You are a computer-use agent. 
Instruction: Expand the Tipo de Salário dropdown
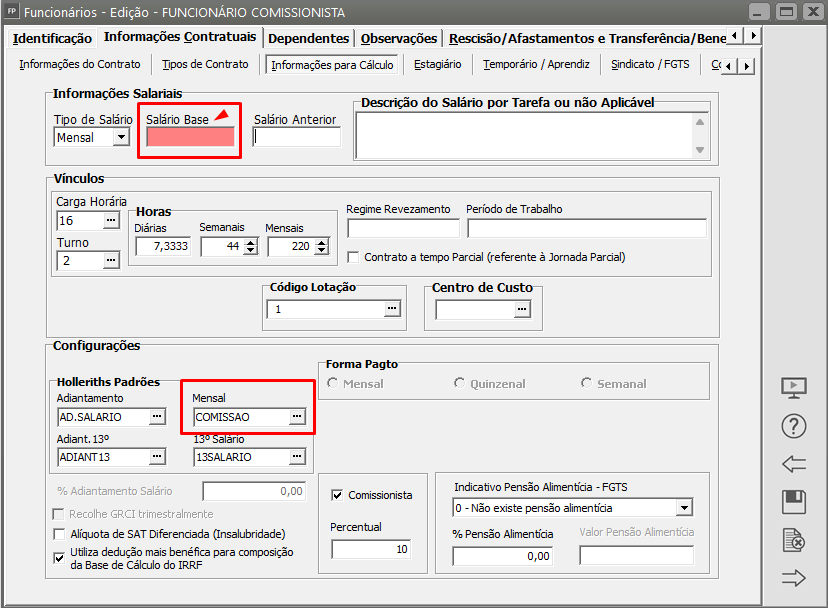[x=121, y=138]
